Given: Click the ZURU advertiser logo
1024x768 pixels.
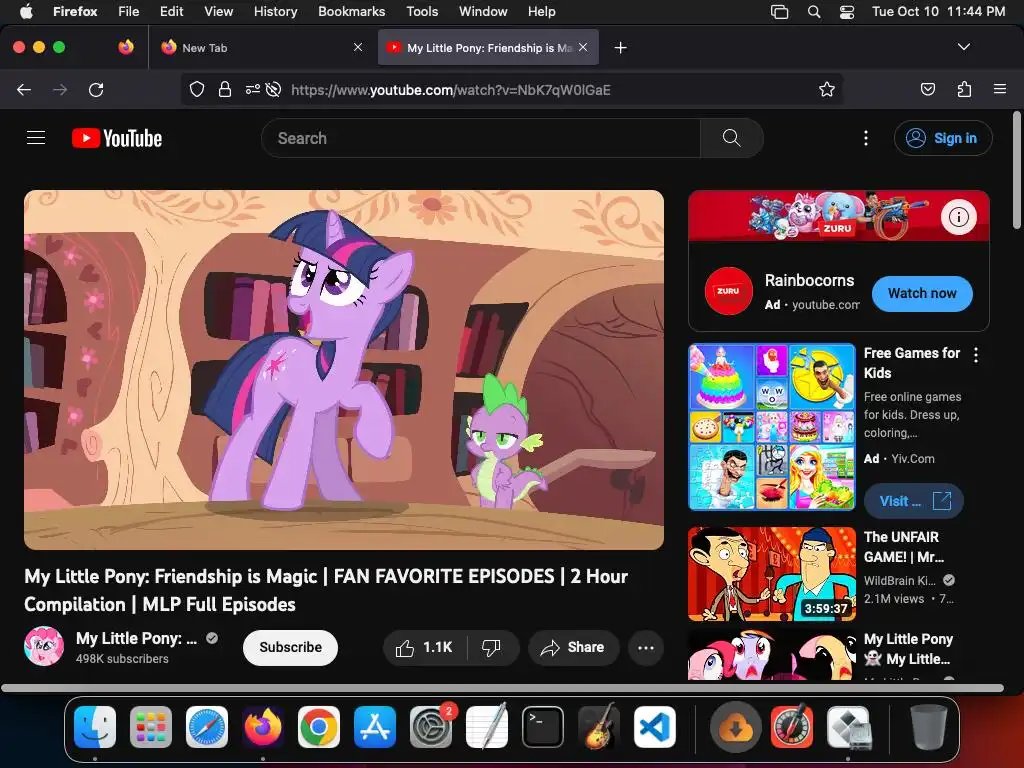Looking at the screenshot, I should click(x=728, y=291).
